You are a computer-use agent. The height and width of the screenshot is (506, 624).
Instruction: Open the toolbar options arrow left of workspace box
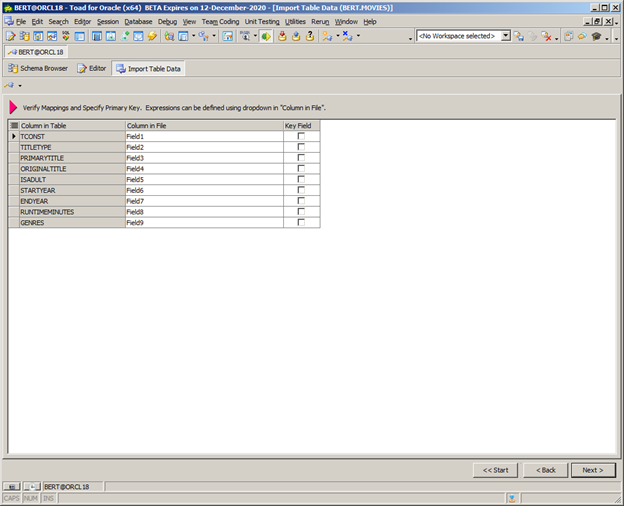410,39
